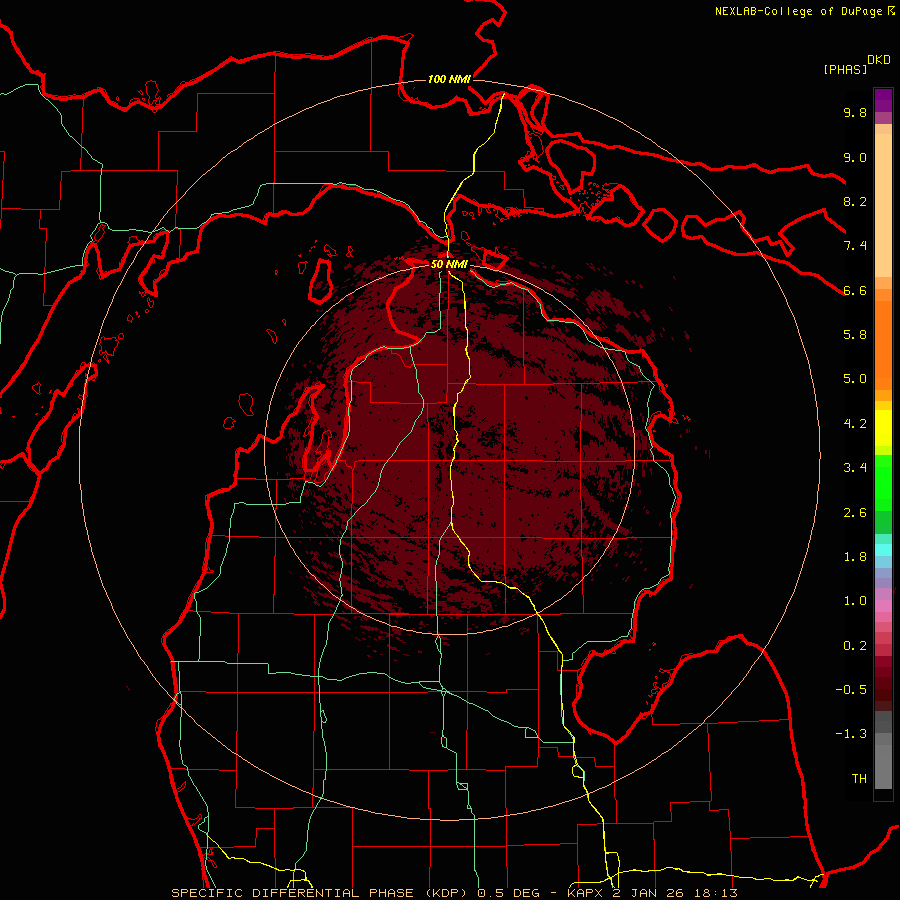Select the 7.4 scale value label

pos(855,246)
